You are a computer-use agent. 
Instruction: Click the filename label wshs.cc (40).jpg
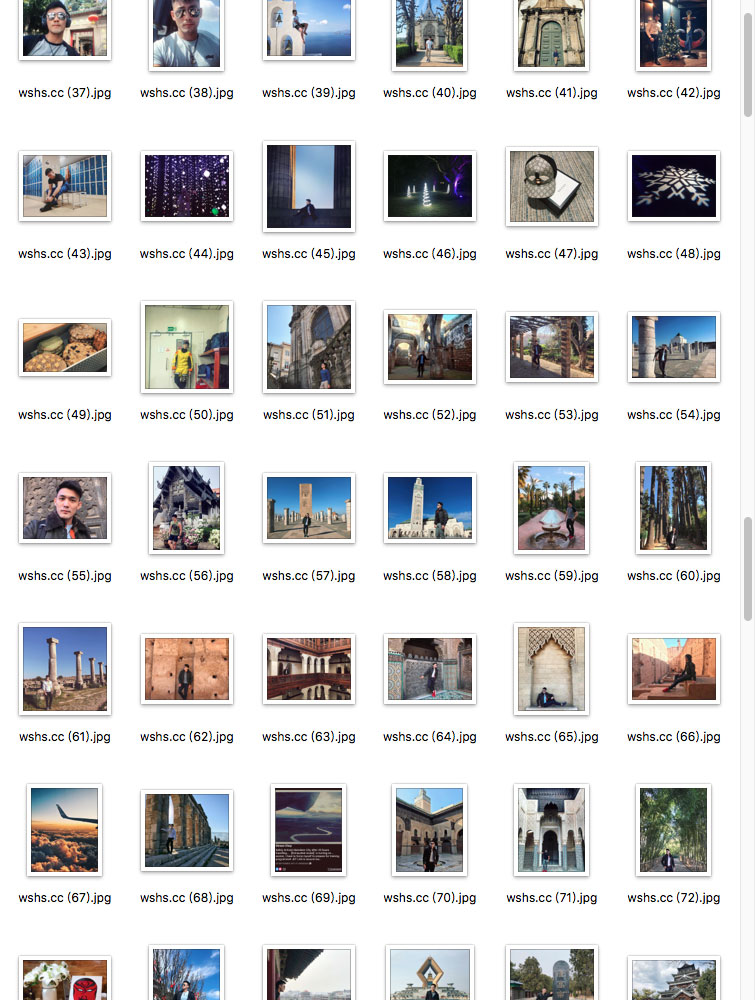point(430,93)
